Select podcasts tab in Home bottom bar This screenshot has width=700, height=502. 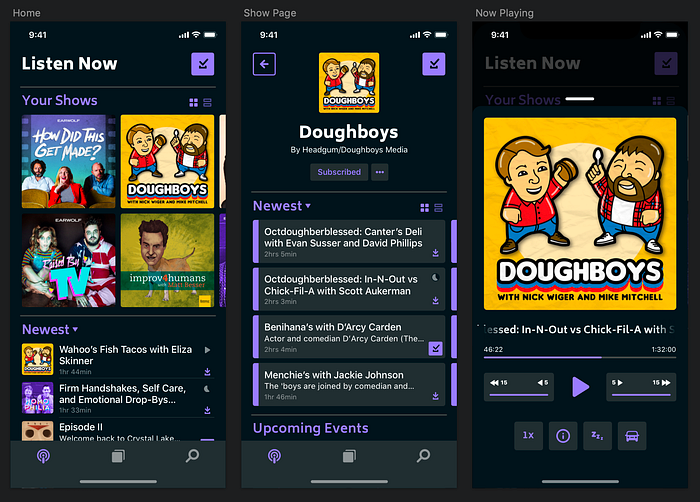pyautogui.click(x=43, y=456)
